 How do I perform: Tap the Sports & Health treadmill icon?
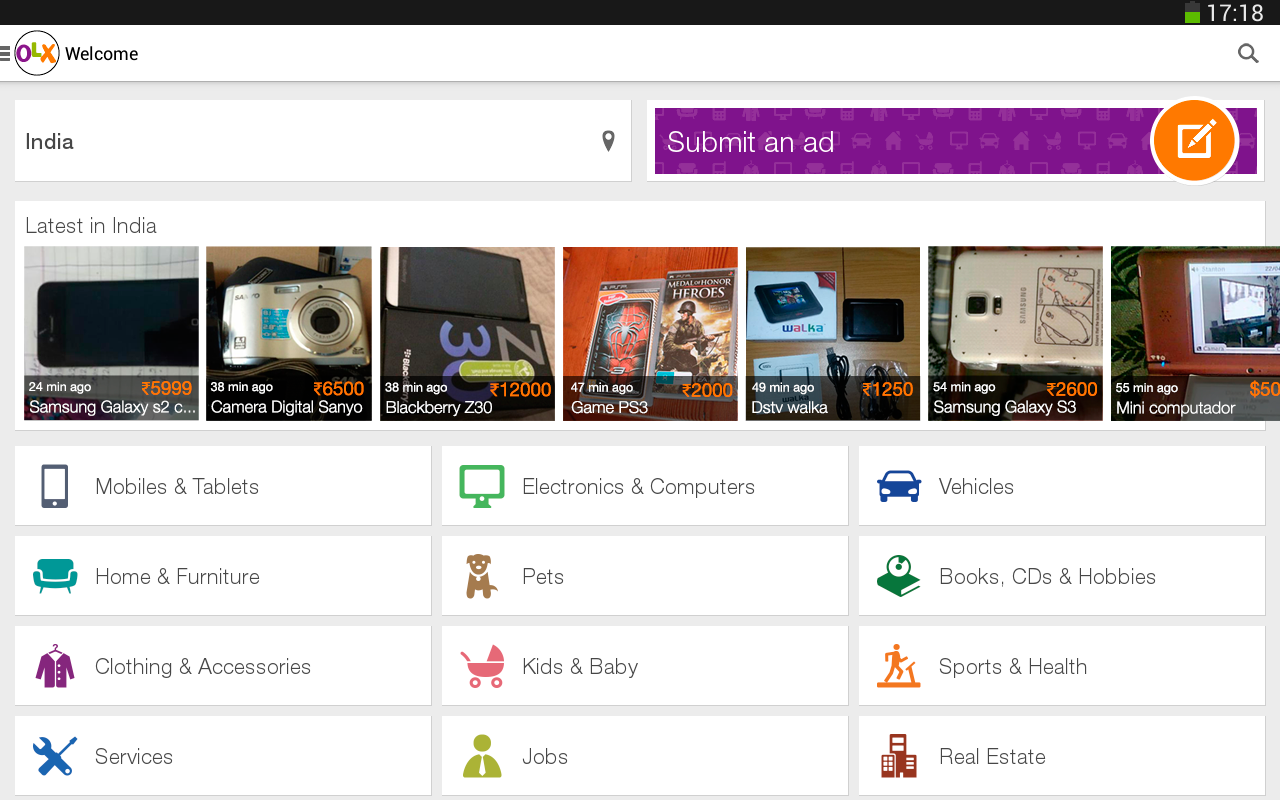tap(898, 666)
